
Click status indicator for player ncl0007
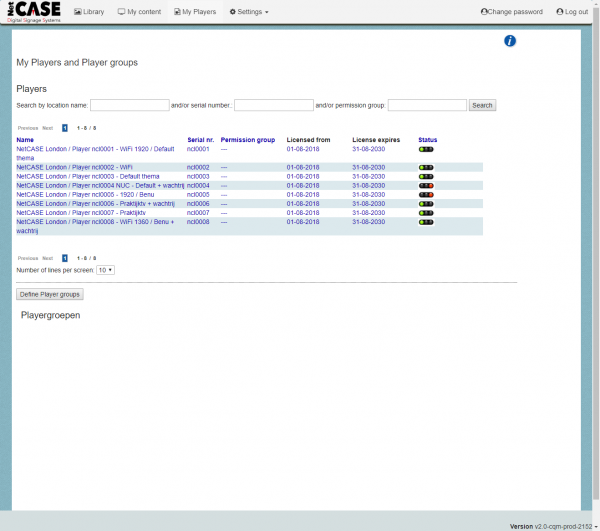coord(426,213)
